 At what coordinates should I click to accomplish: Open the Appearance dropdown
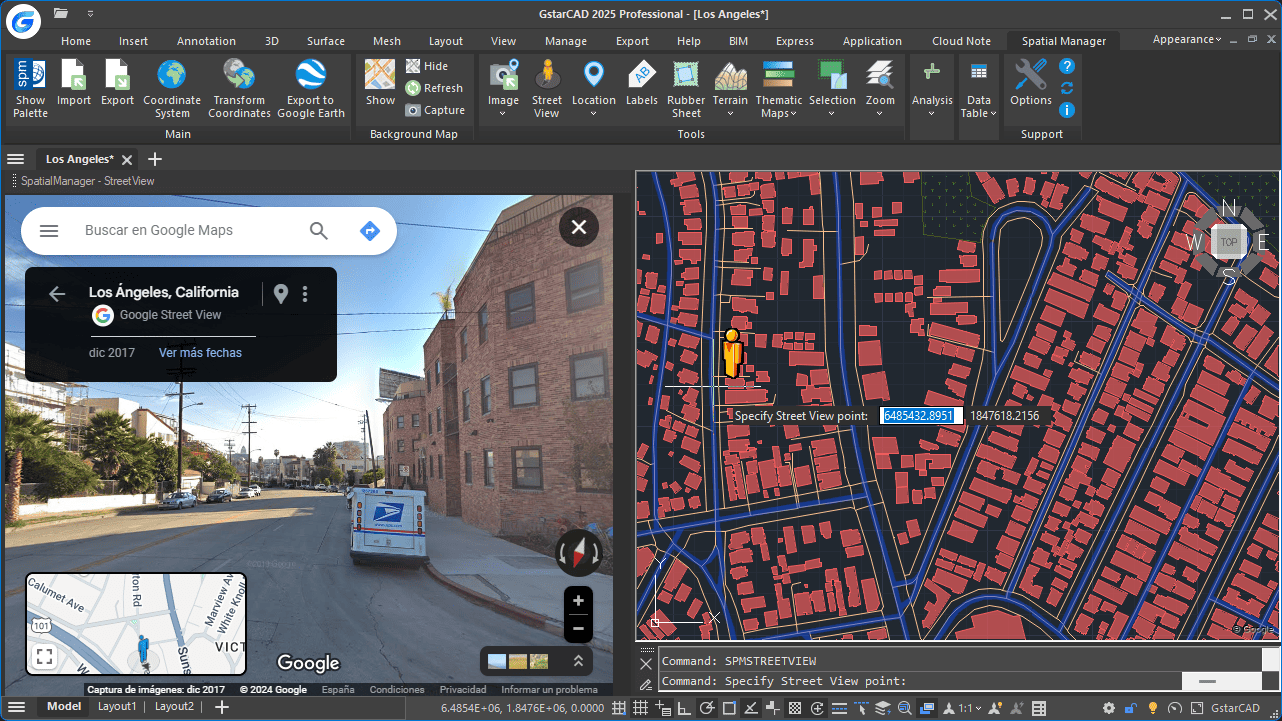[1187, 39]
